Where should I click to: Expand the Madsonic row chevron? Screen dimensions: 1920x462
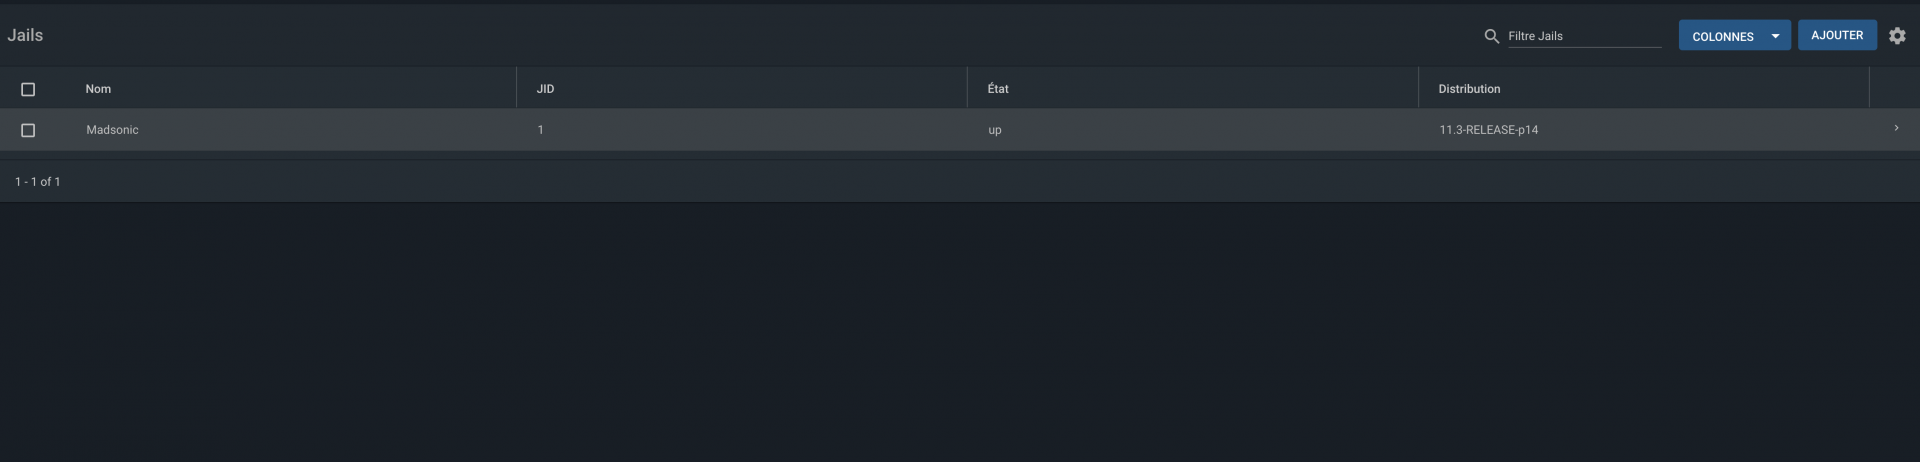tap(1896, 128)
